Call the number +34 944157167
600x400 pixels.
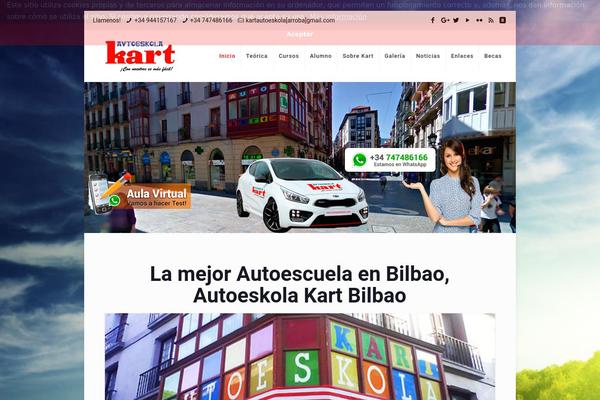click(x=155, y=20)
